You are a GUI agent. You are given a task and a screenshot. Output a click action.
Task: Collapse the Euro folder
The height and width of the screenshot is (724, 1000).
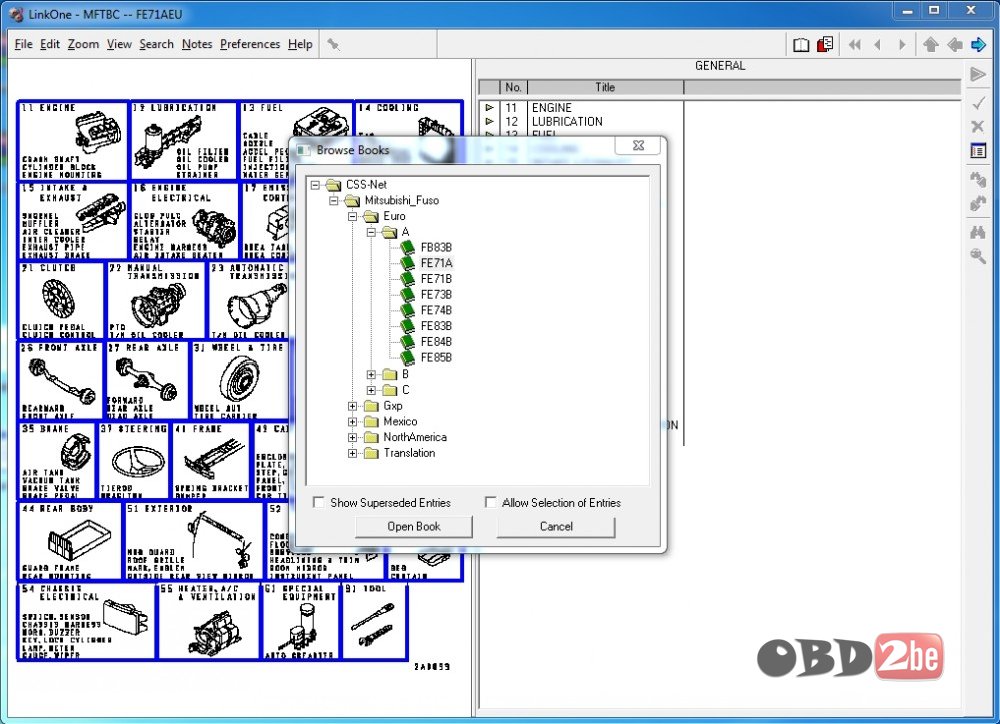click(x=353, y=217)
